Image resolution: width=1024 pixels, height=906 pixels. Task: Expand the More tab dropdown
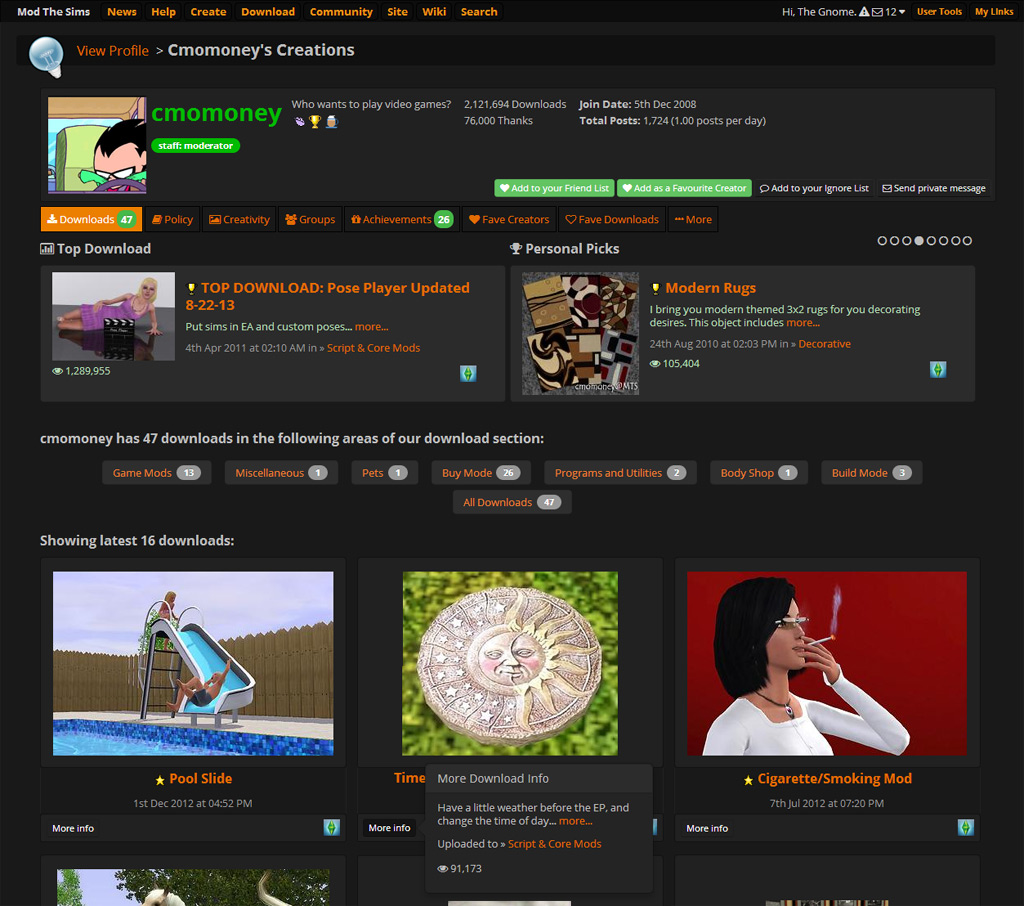point(693,219)
